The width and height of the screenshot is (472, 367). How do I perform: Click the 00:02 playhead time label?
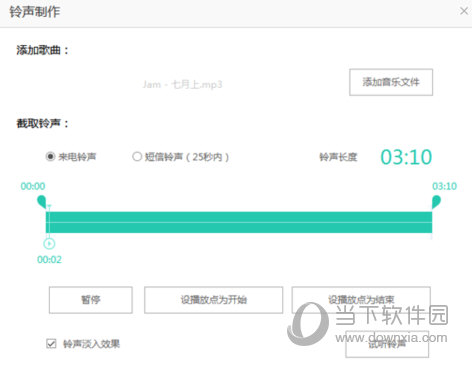coord(49,260)
